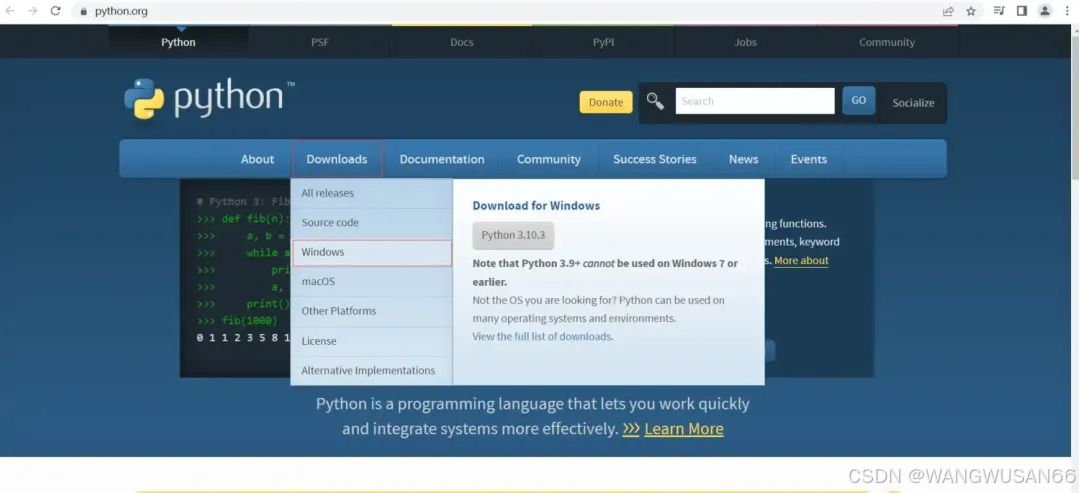The height and width of the screenshot is (493, 1080).
Task: Click the Search input field
Action: pos(755,101)
